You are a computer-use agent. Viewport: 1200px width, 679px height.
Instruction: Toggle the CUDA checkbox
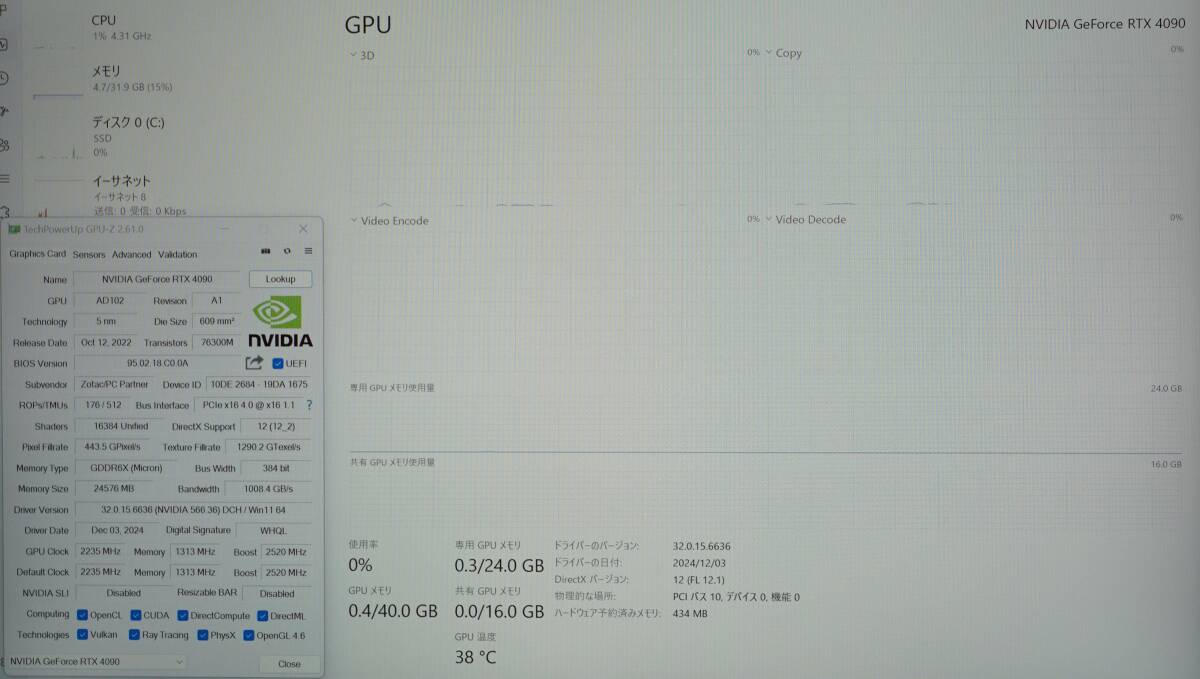click(135, 615)
